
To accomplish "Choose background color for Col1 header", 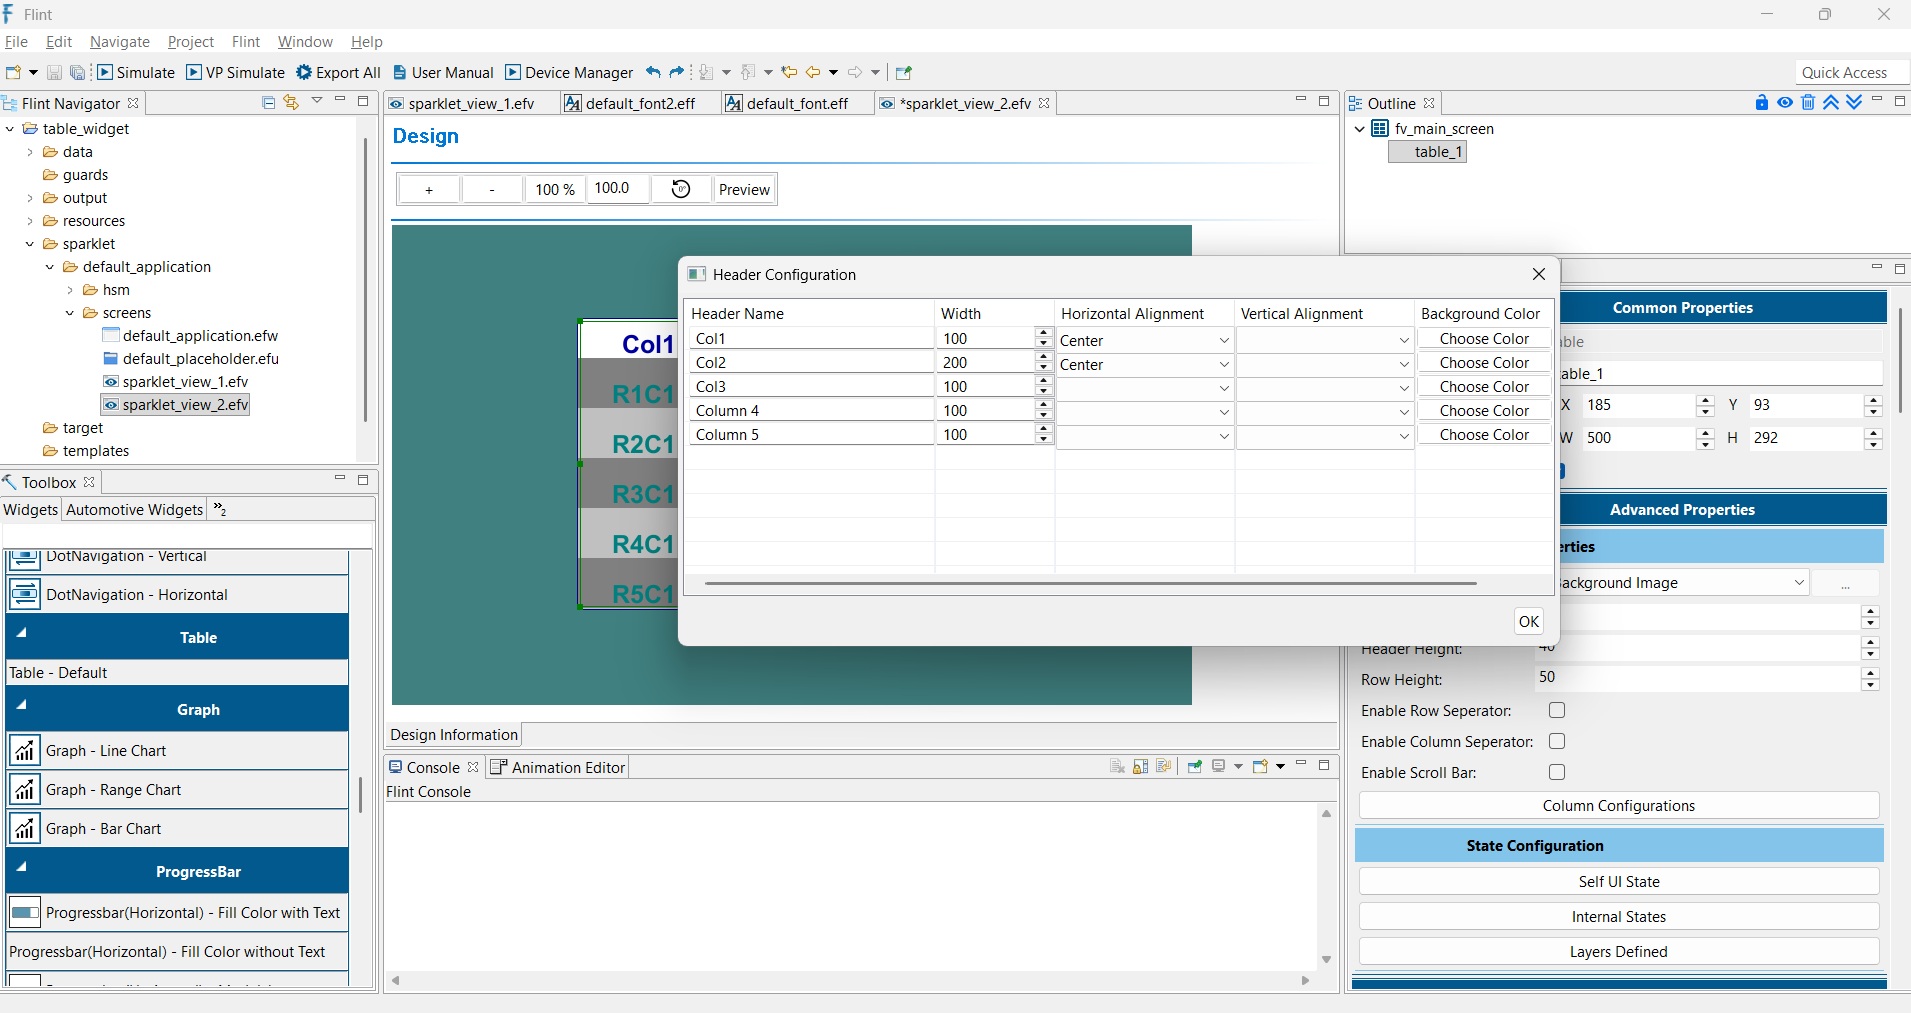I will pyautogui.click(x=1484, y=339).
